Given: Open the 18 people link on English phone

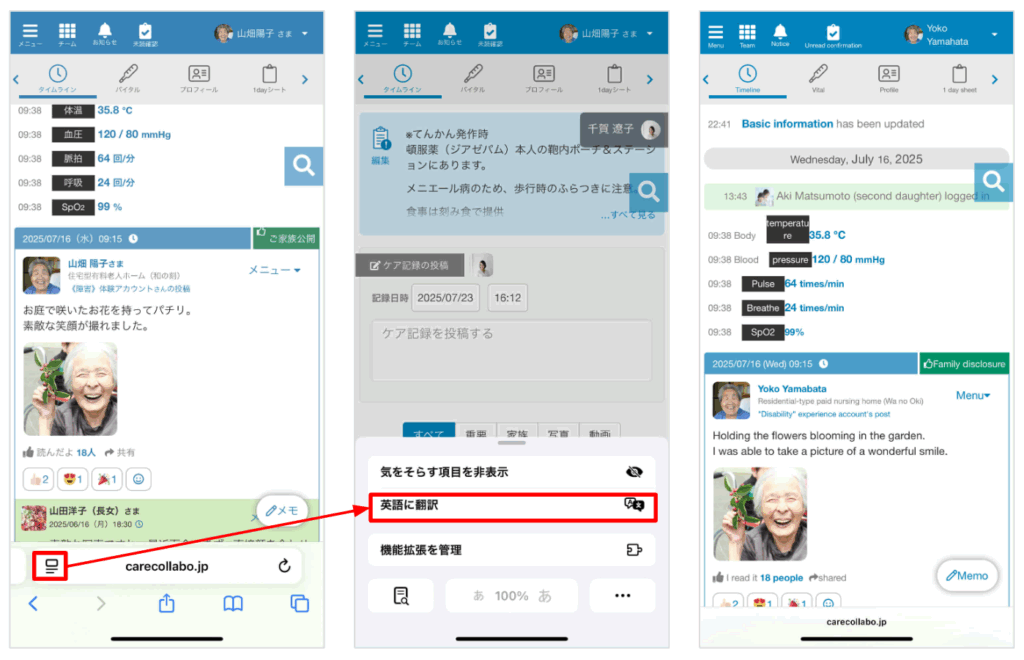Looking at the screenshot, I should coord(781,578).
